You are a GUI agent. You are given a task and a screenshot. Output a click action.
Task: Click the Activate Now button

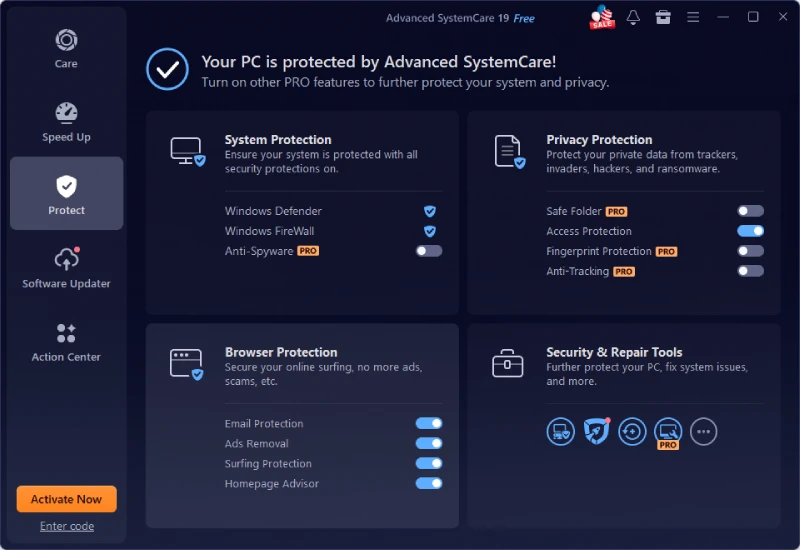click(66, 499)
